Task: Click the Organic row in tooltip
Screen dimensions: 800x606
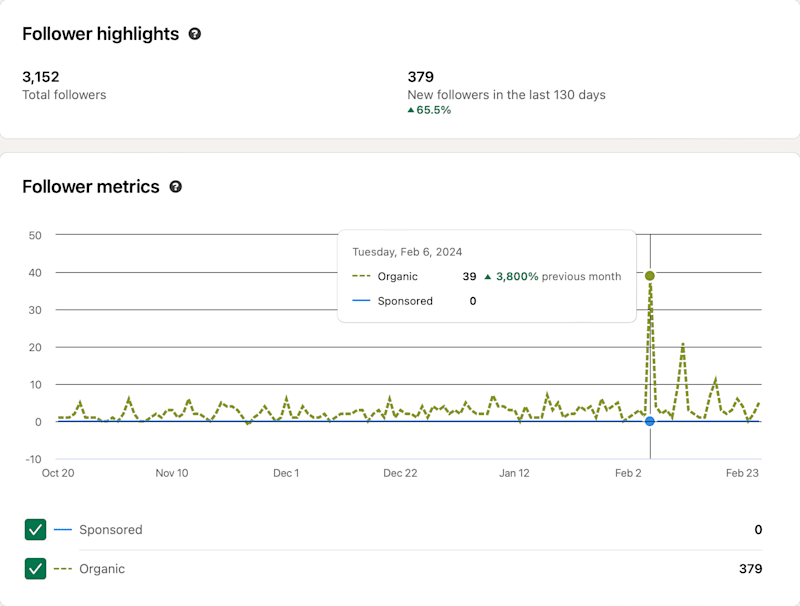Action: click(x=487, y=276)
